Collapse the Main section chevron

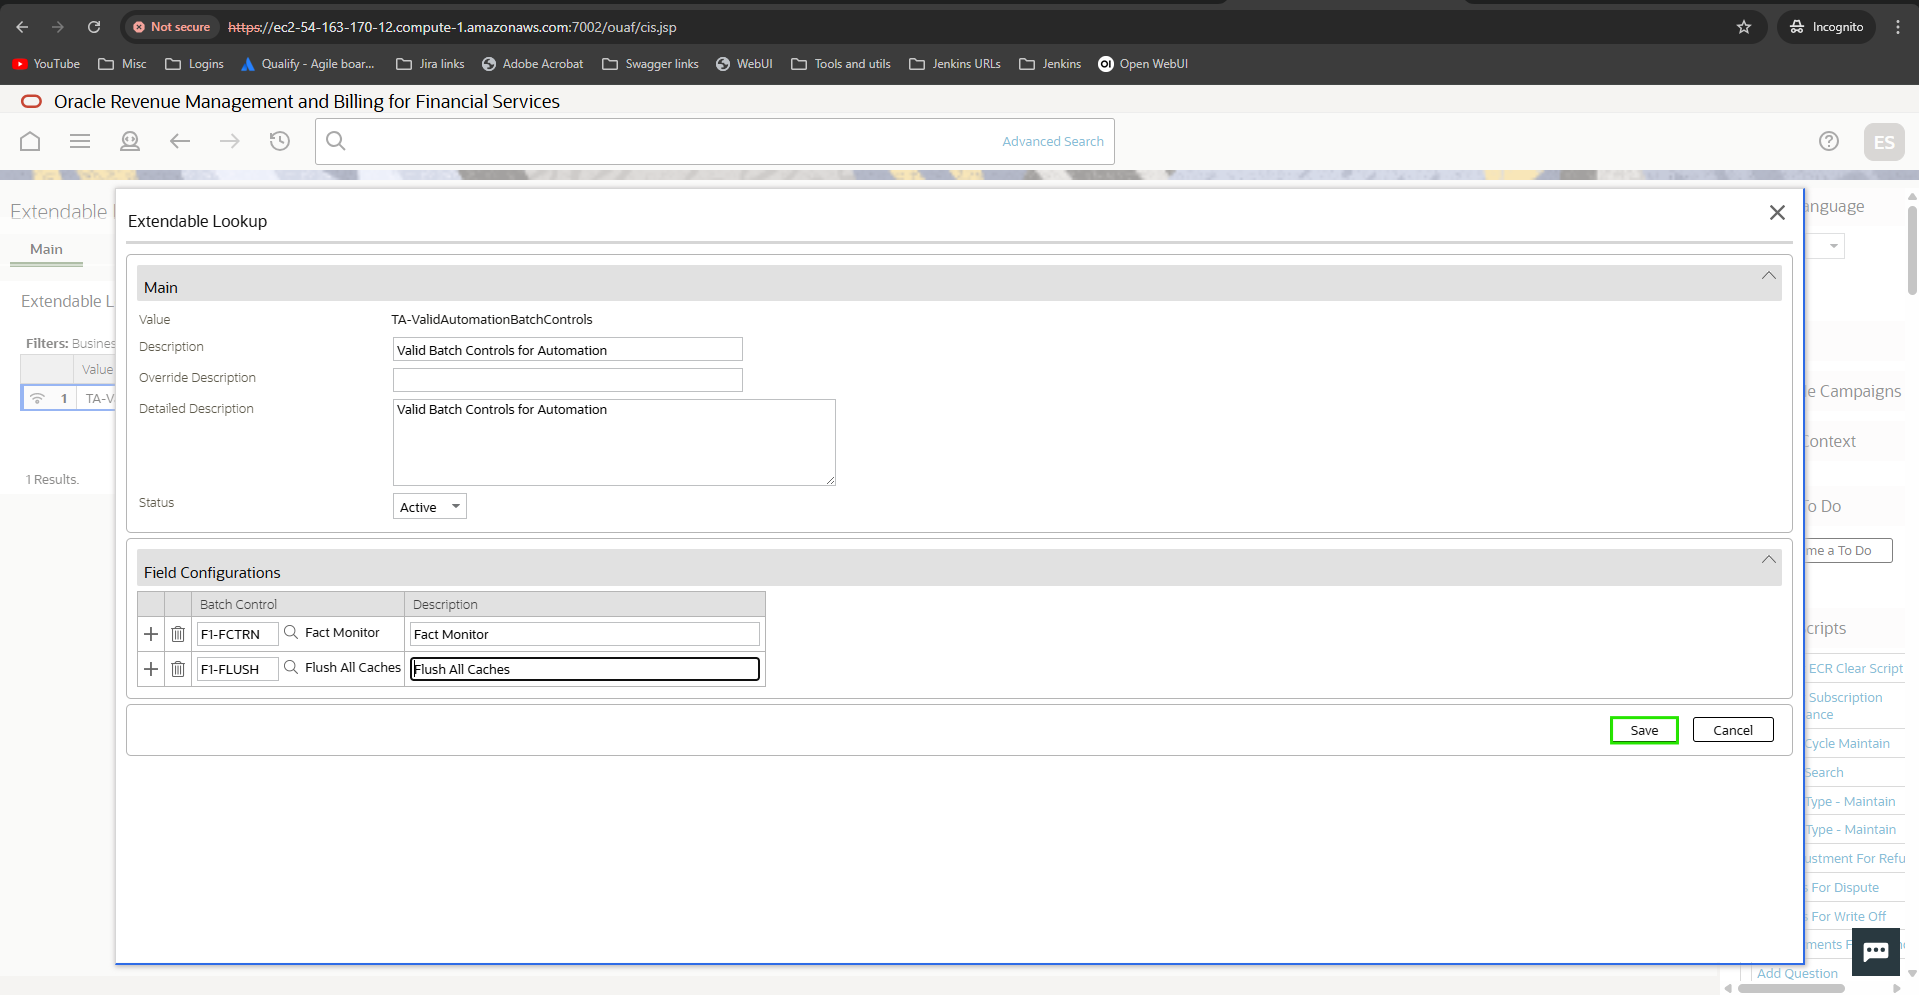point(1768,276)
